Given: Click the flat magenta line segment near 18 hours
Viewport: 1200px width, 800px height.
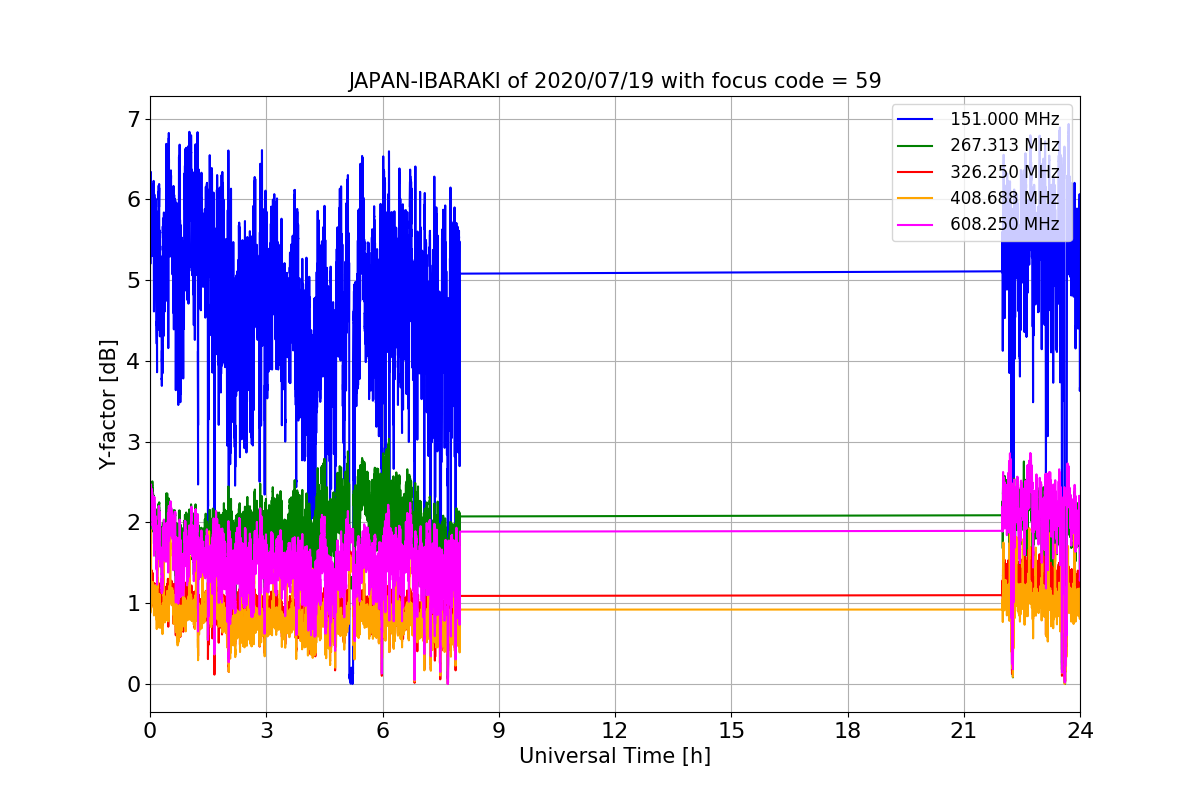Looking at the screenshot, I should 847,531.
